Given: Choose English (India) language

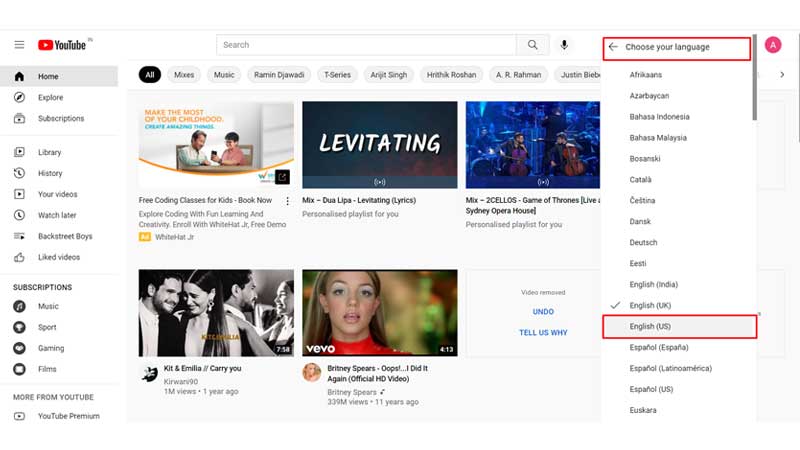Looking at the screenshot, I should pos(679,284).
